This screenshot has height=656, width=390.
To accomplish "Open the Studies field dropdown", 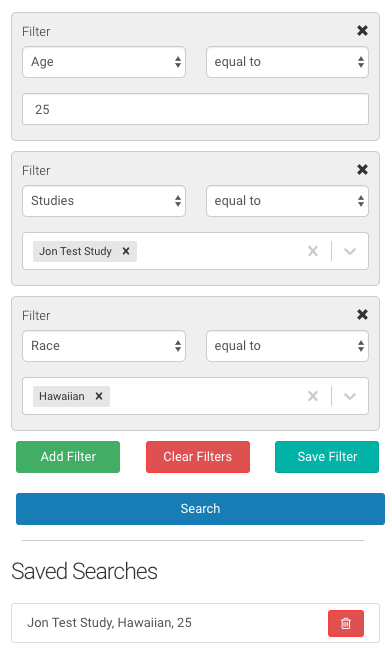I will [104, 201].
